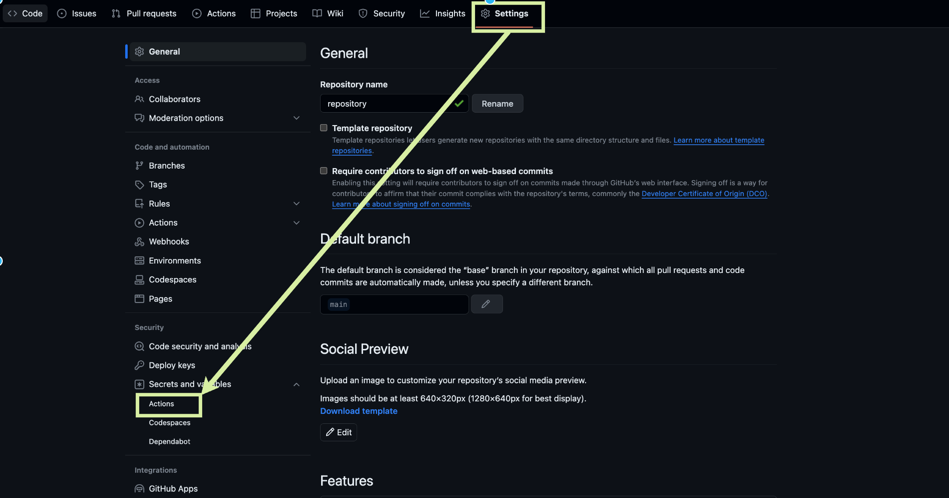Click the GitHub Apps icon
949x498 pixels.
point(139,488)
